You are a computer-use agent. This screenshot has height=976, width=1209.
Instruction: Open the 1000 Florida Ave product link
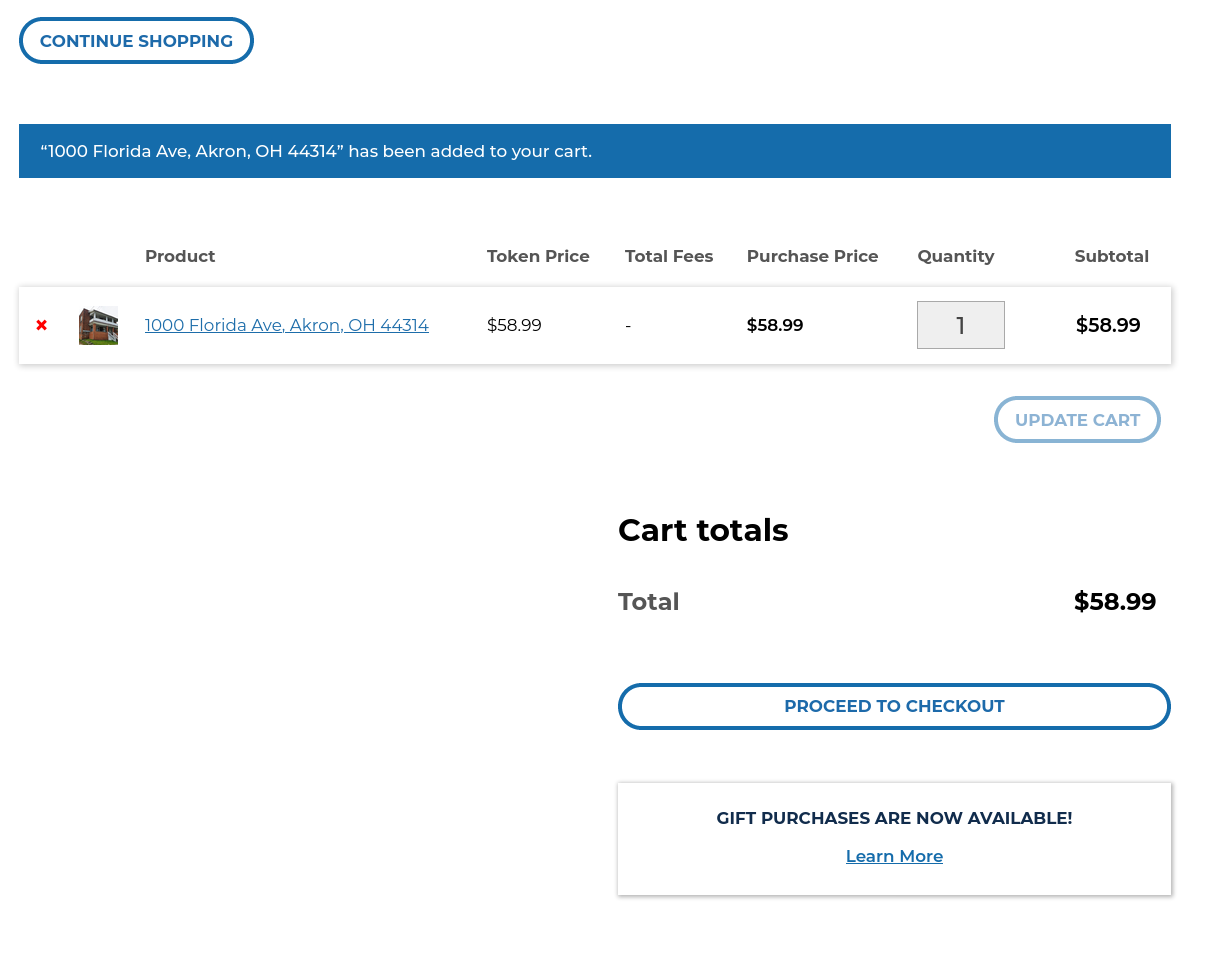coord(286,325)
